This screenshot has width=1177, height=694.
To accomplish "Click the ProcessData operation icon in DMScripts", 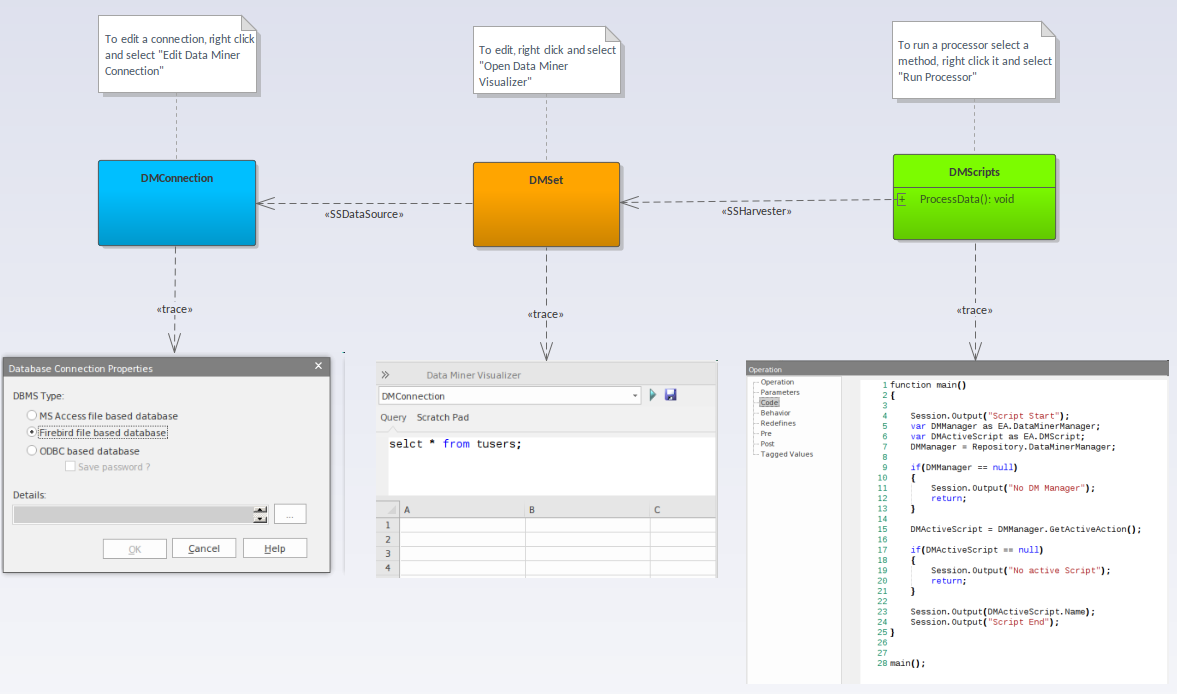I will coord(902,199).
